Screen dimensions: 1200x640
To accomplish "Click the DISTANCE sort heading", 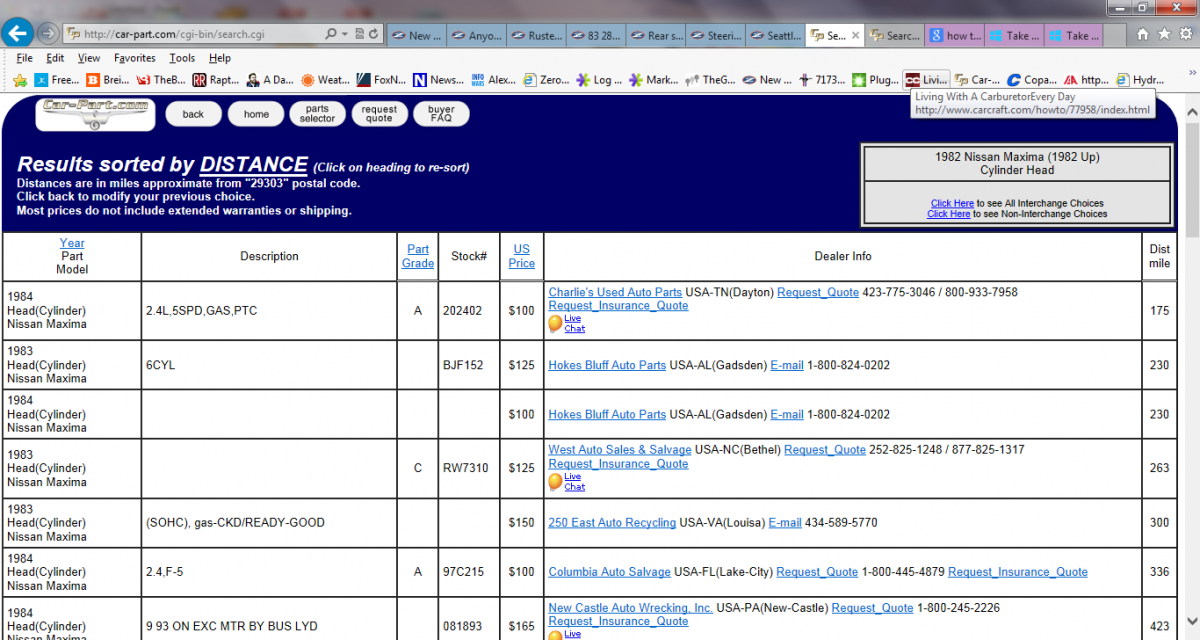I will click(254, 165).
